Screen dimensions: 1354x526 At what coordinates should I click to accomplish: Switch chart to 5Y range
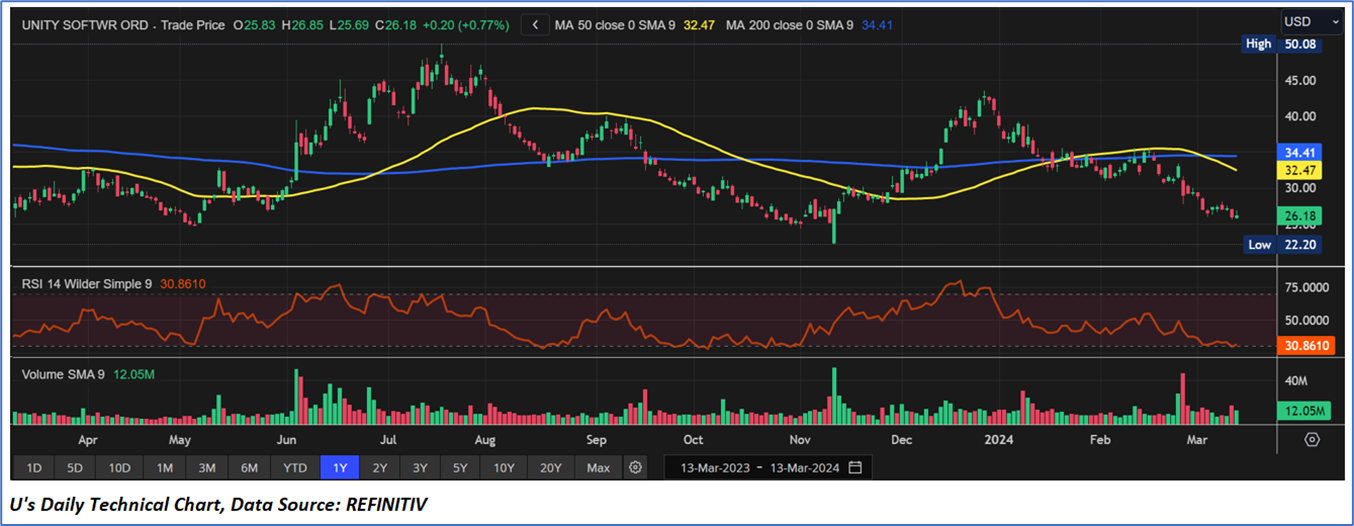pos(459,467)
